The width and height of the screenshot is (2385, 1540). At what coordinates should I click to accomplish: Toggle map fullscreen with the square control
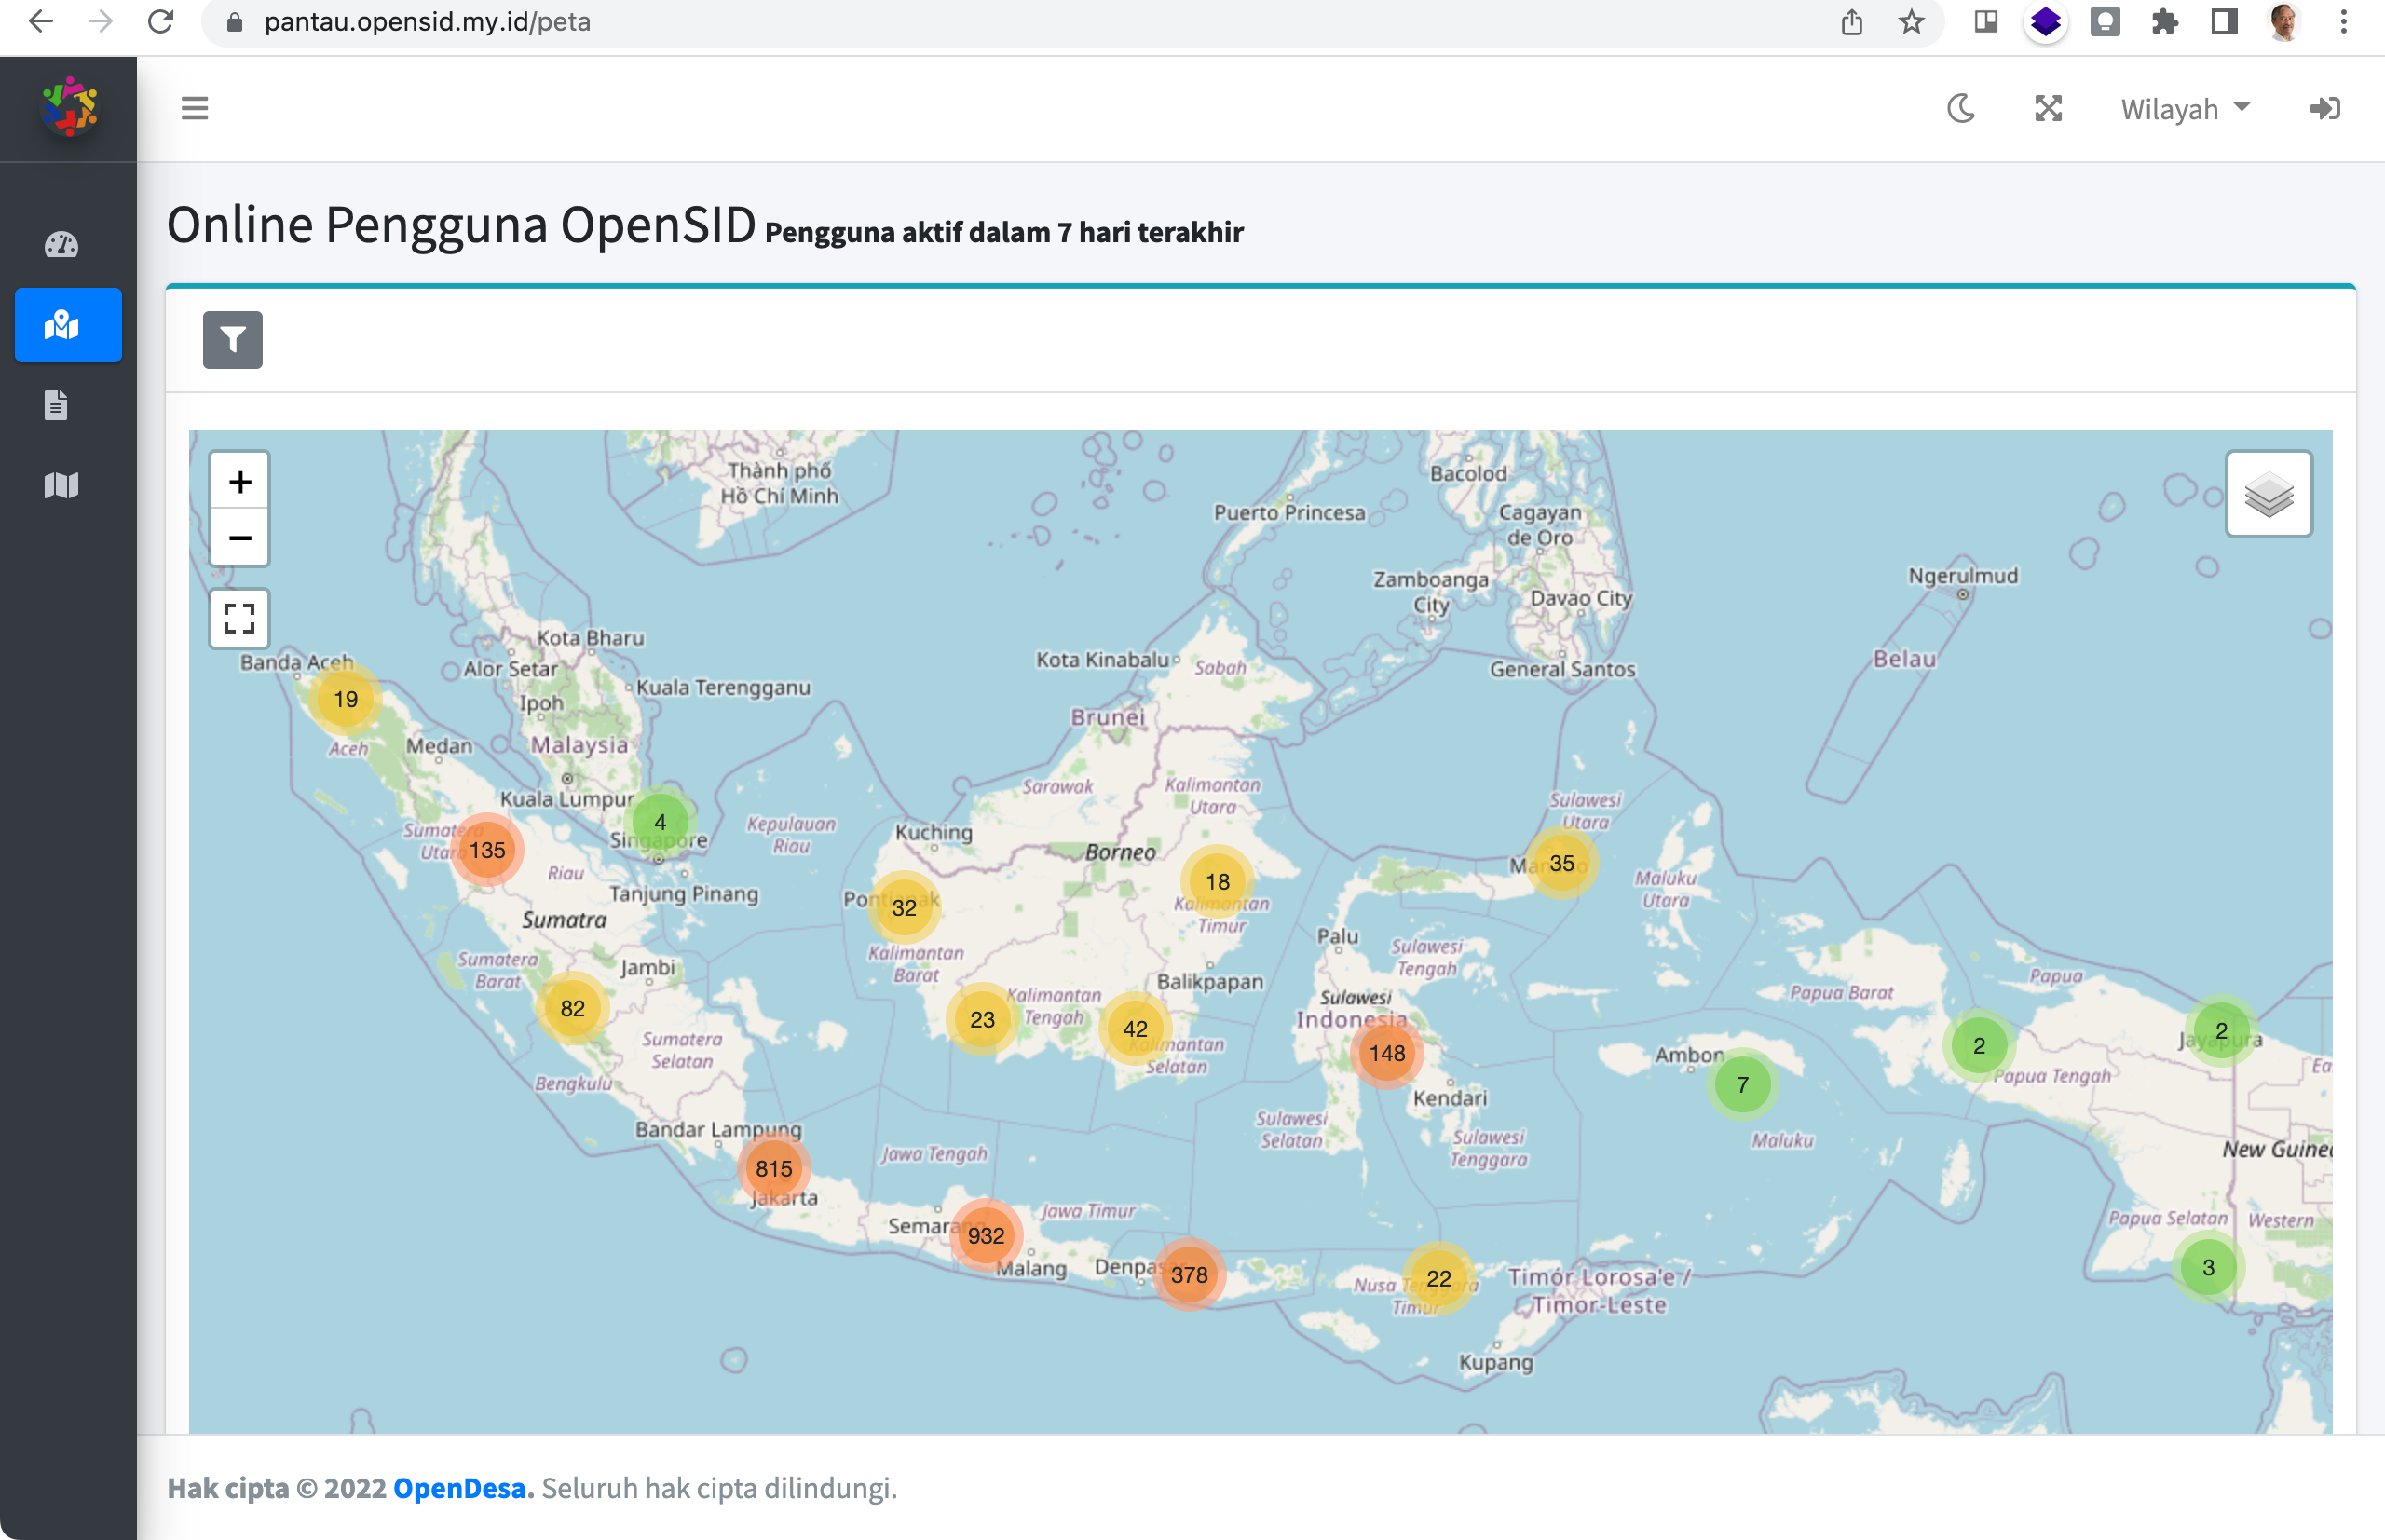(240, 619)
